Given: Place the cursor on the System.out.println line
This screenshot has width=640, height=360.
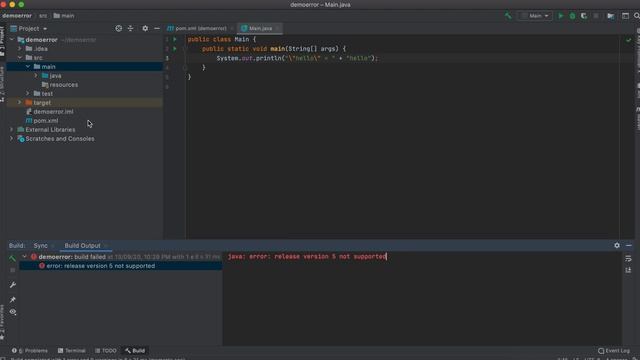Looking at the screenshot, I should [297, 58].
